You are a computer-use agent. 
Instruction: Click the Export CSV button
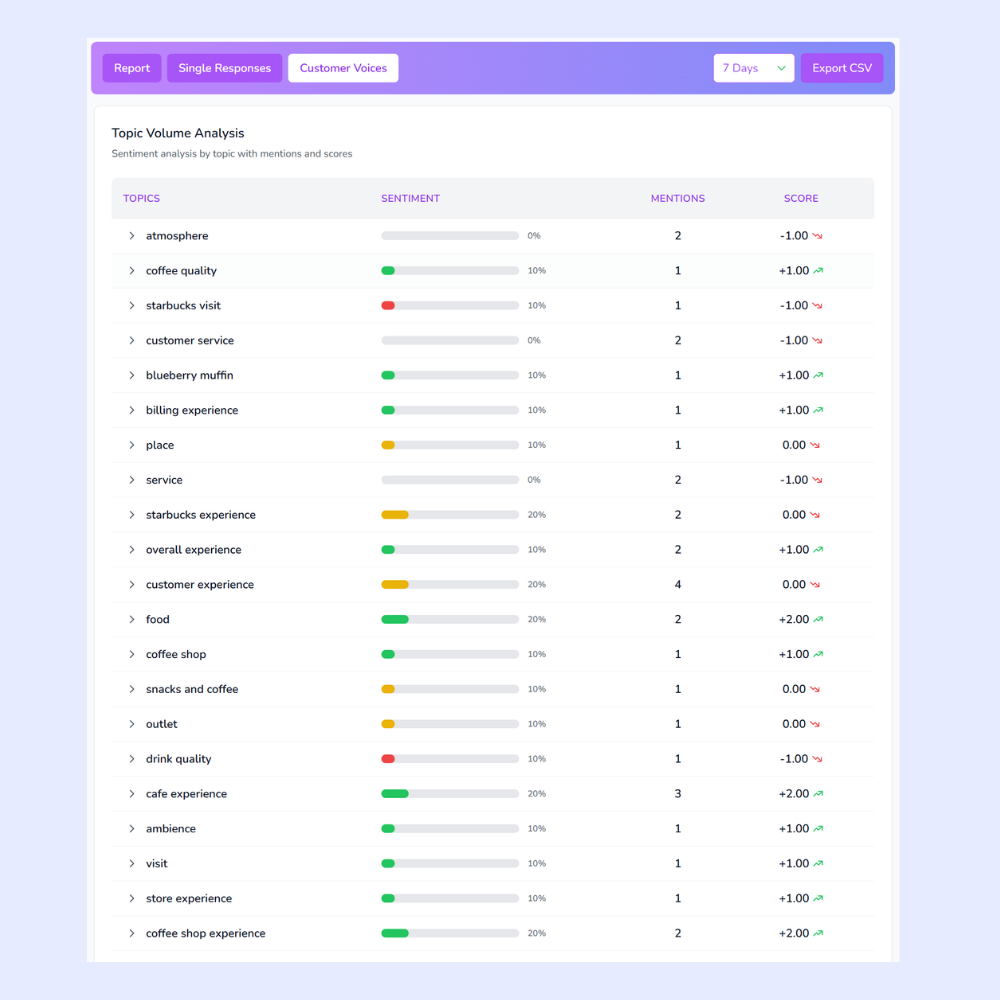[x=841, y=68]
